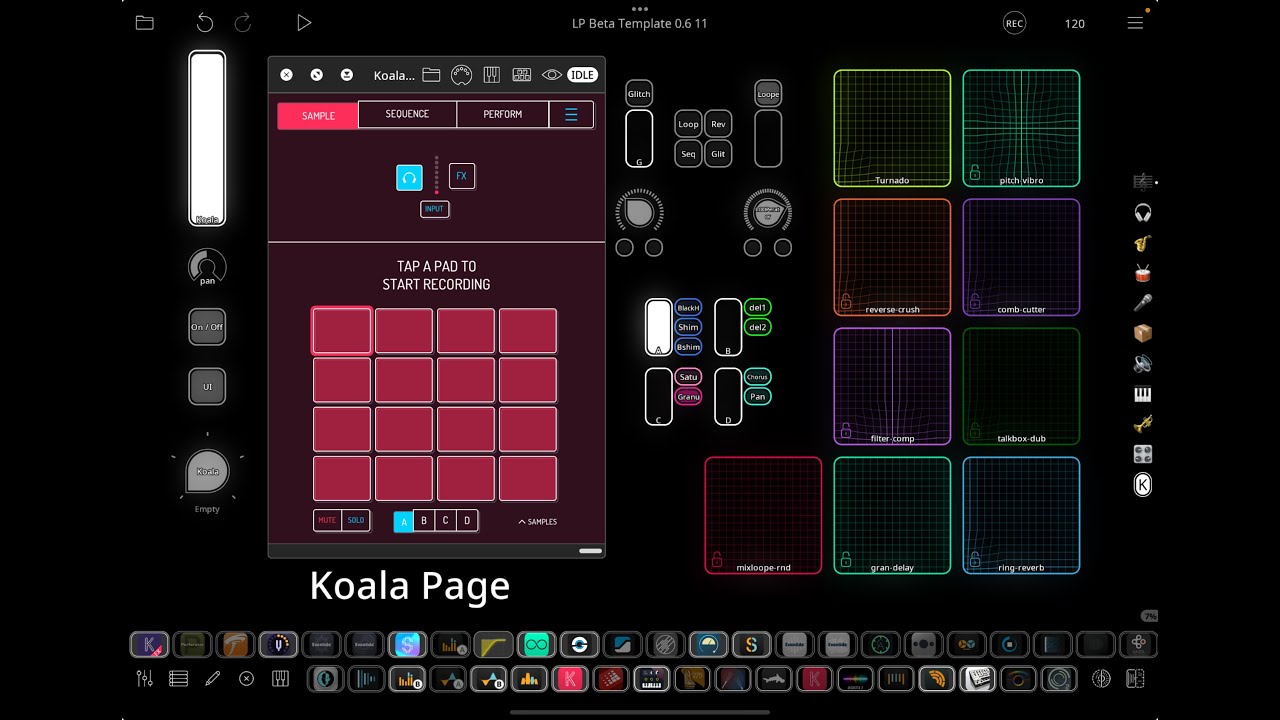Select pad bank D
The width and height of the screenshot is (1280, 720).
coord(466,520)
